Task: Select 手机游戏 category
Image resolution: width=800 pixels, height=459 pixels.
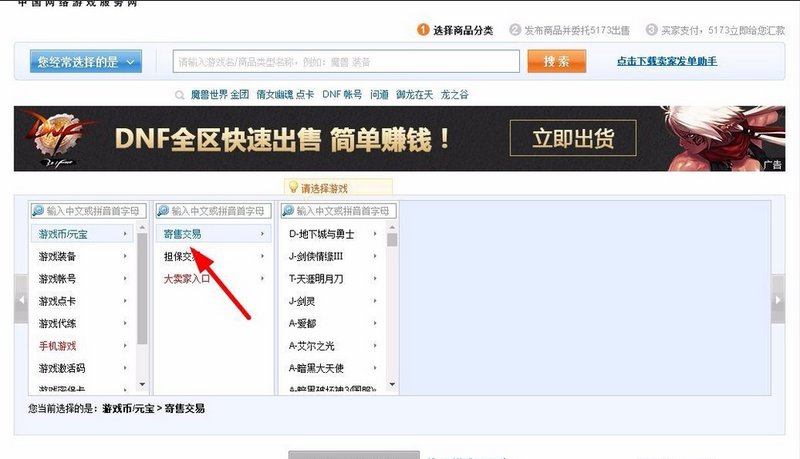Action: 82,346
